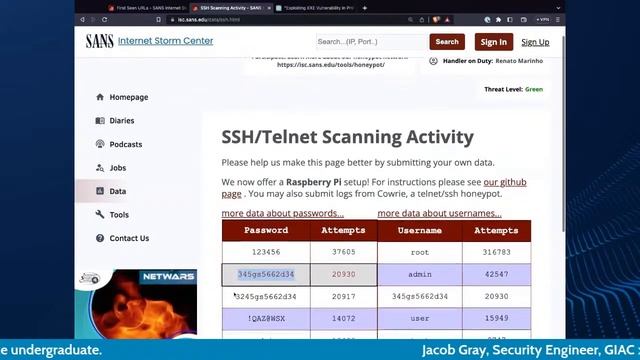Screen dimensions: 640x360
Task: Open the Homepage sidebar item
Action: [129, 97]
